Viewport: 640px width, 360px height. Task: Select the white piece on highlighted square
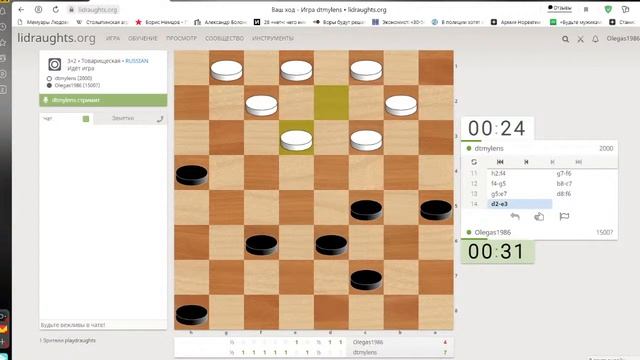pos(296,140)
